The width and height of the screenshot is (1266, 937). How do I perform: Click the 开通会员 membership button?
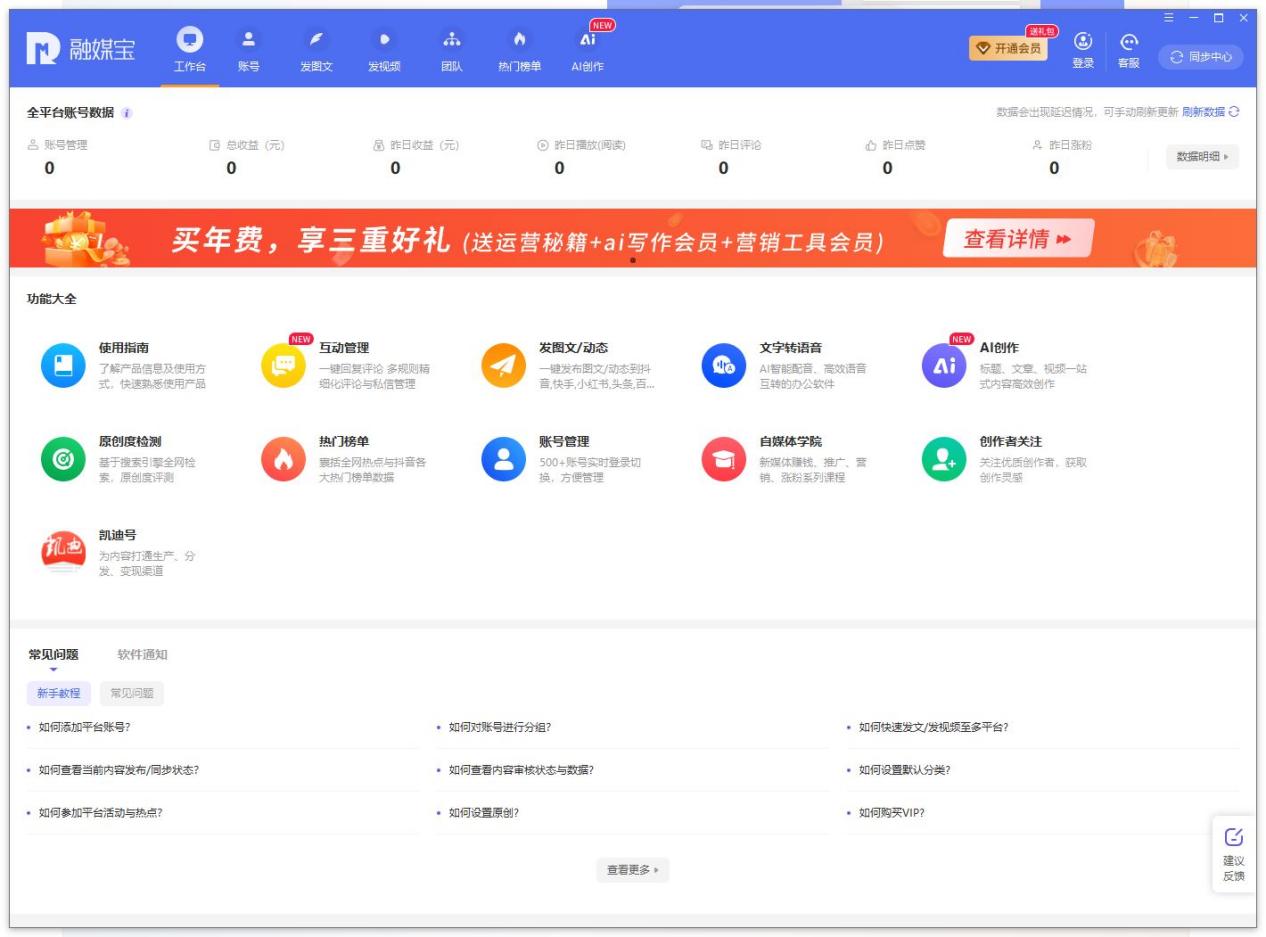pos(1008,48)
